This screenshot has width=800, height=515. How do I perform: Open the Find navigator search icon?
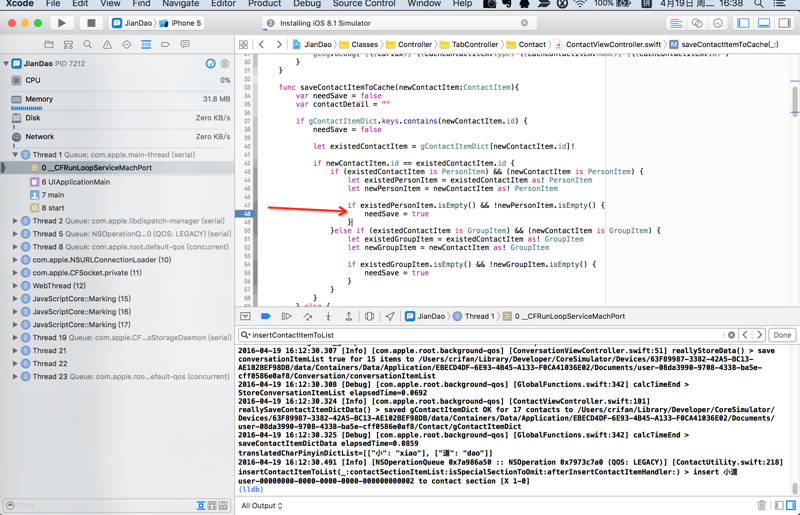point(88,45)
